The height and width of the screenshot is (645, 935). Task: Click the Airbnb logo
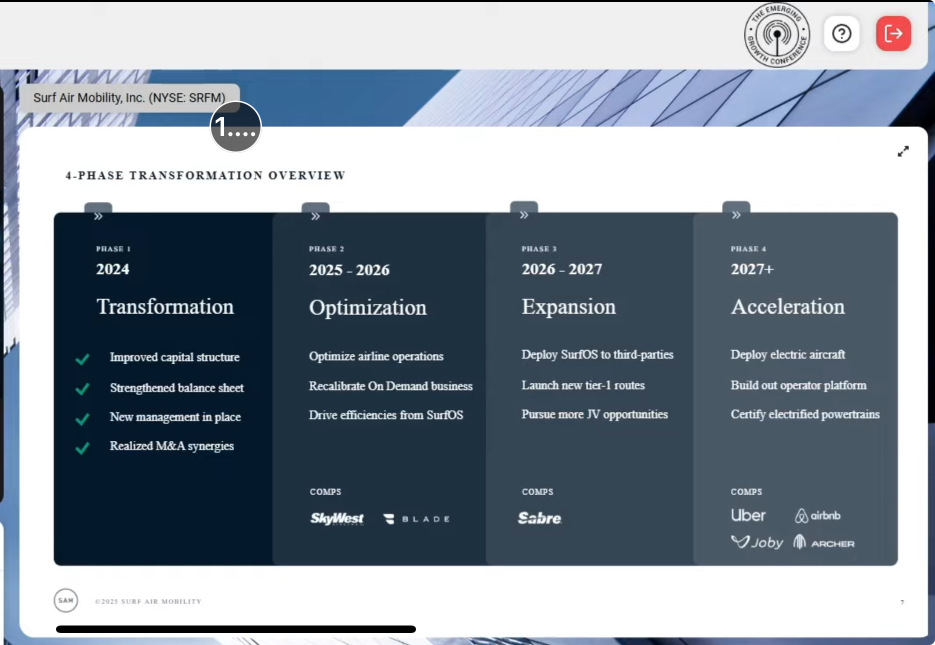[x=818, y=516]
